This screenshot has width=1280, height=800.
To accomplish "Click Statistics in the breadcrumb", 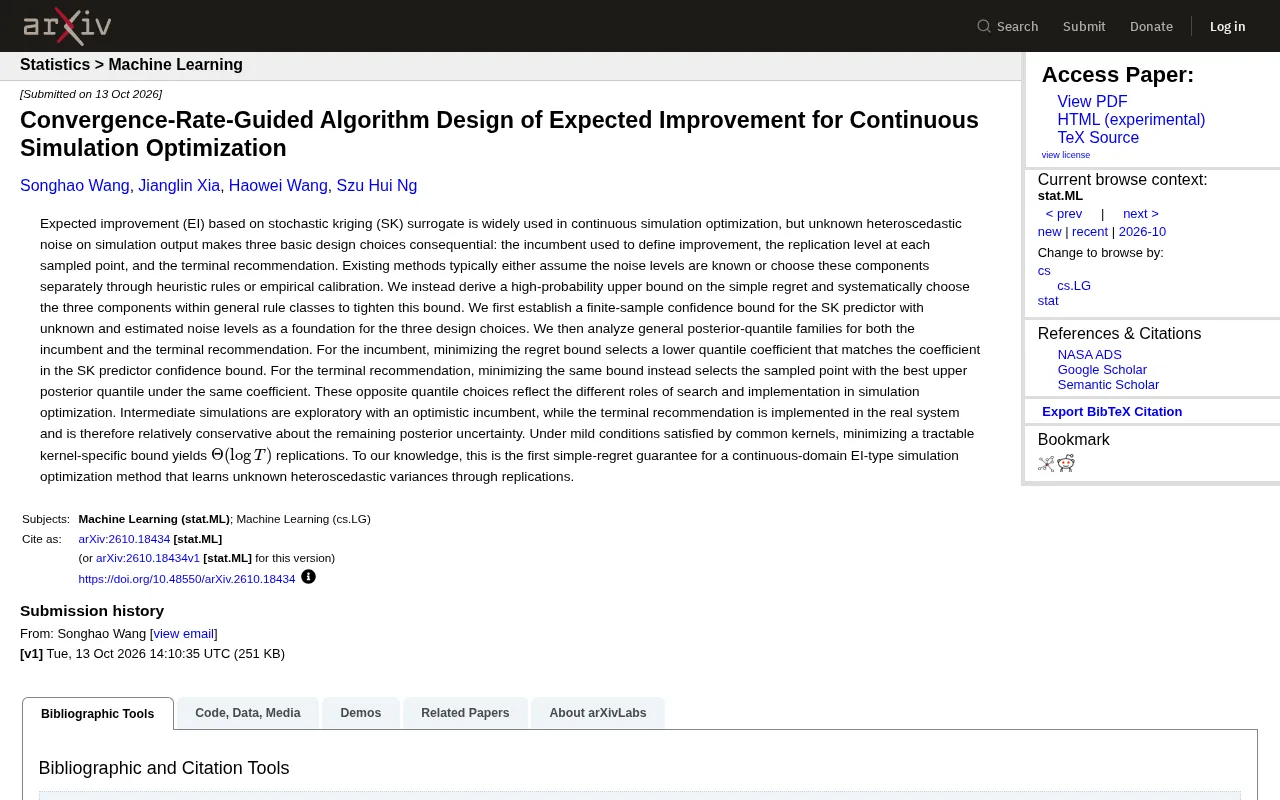I will point(55,65).
